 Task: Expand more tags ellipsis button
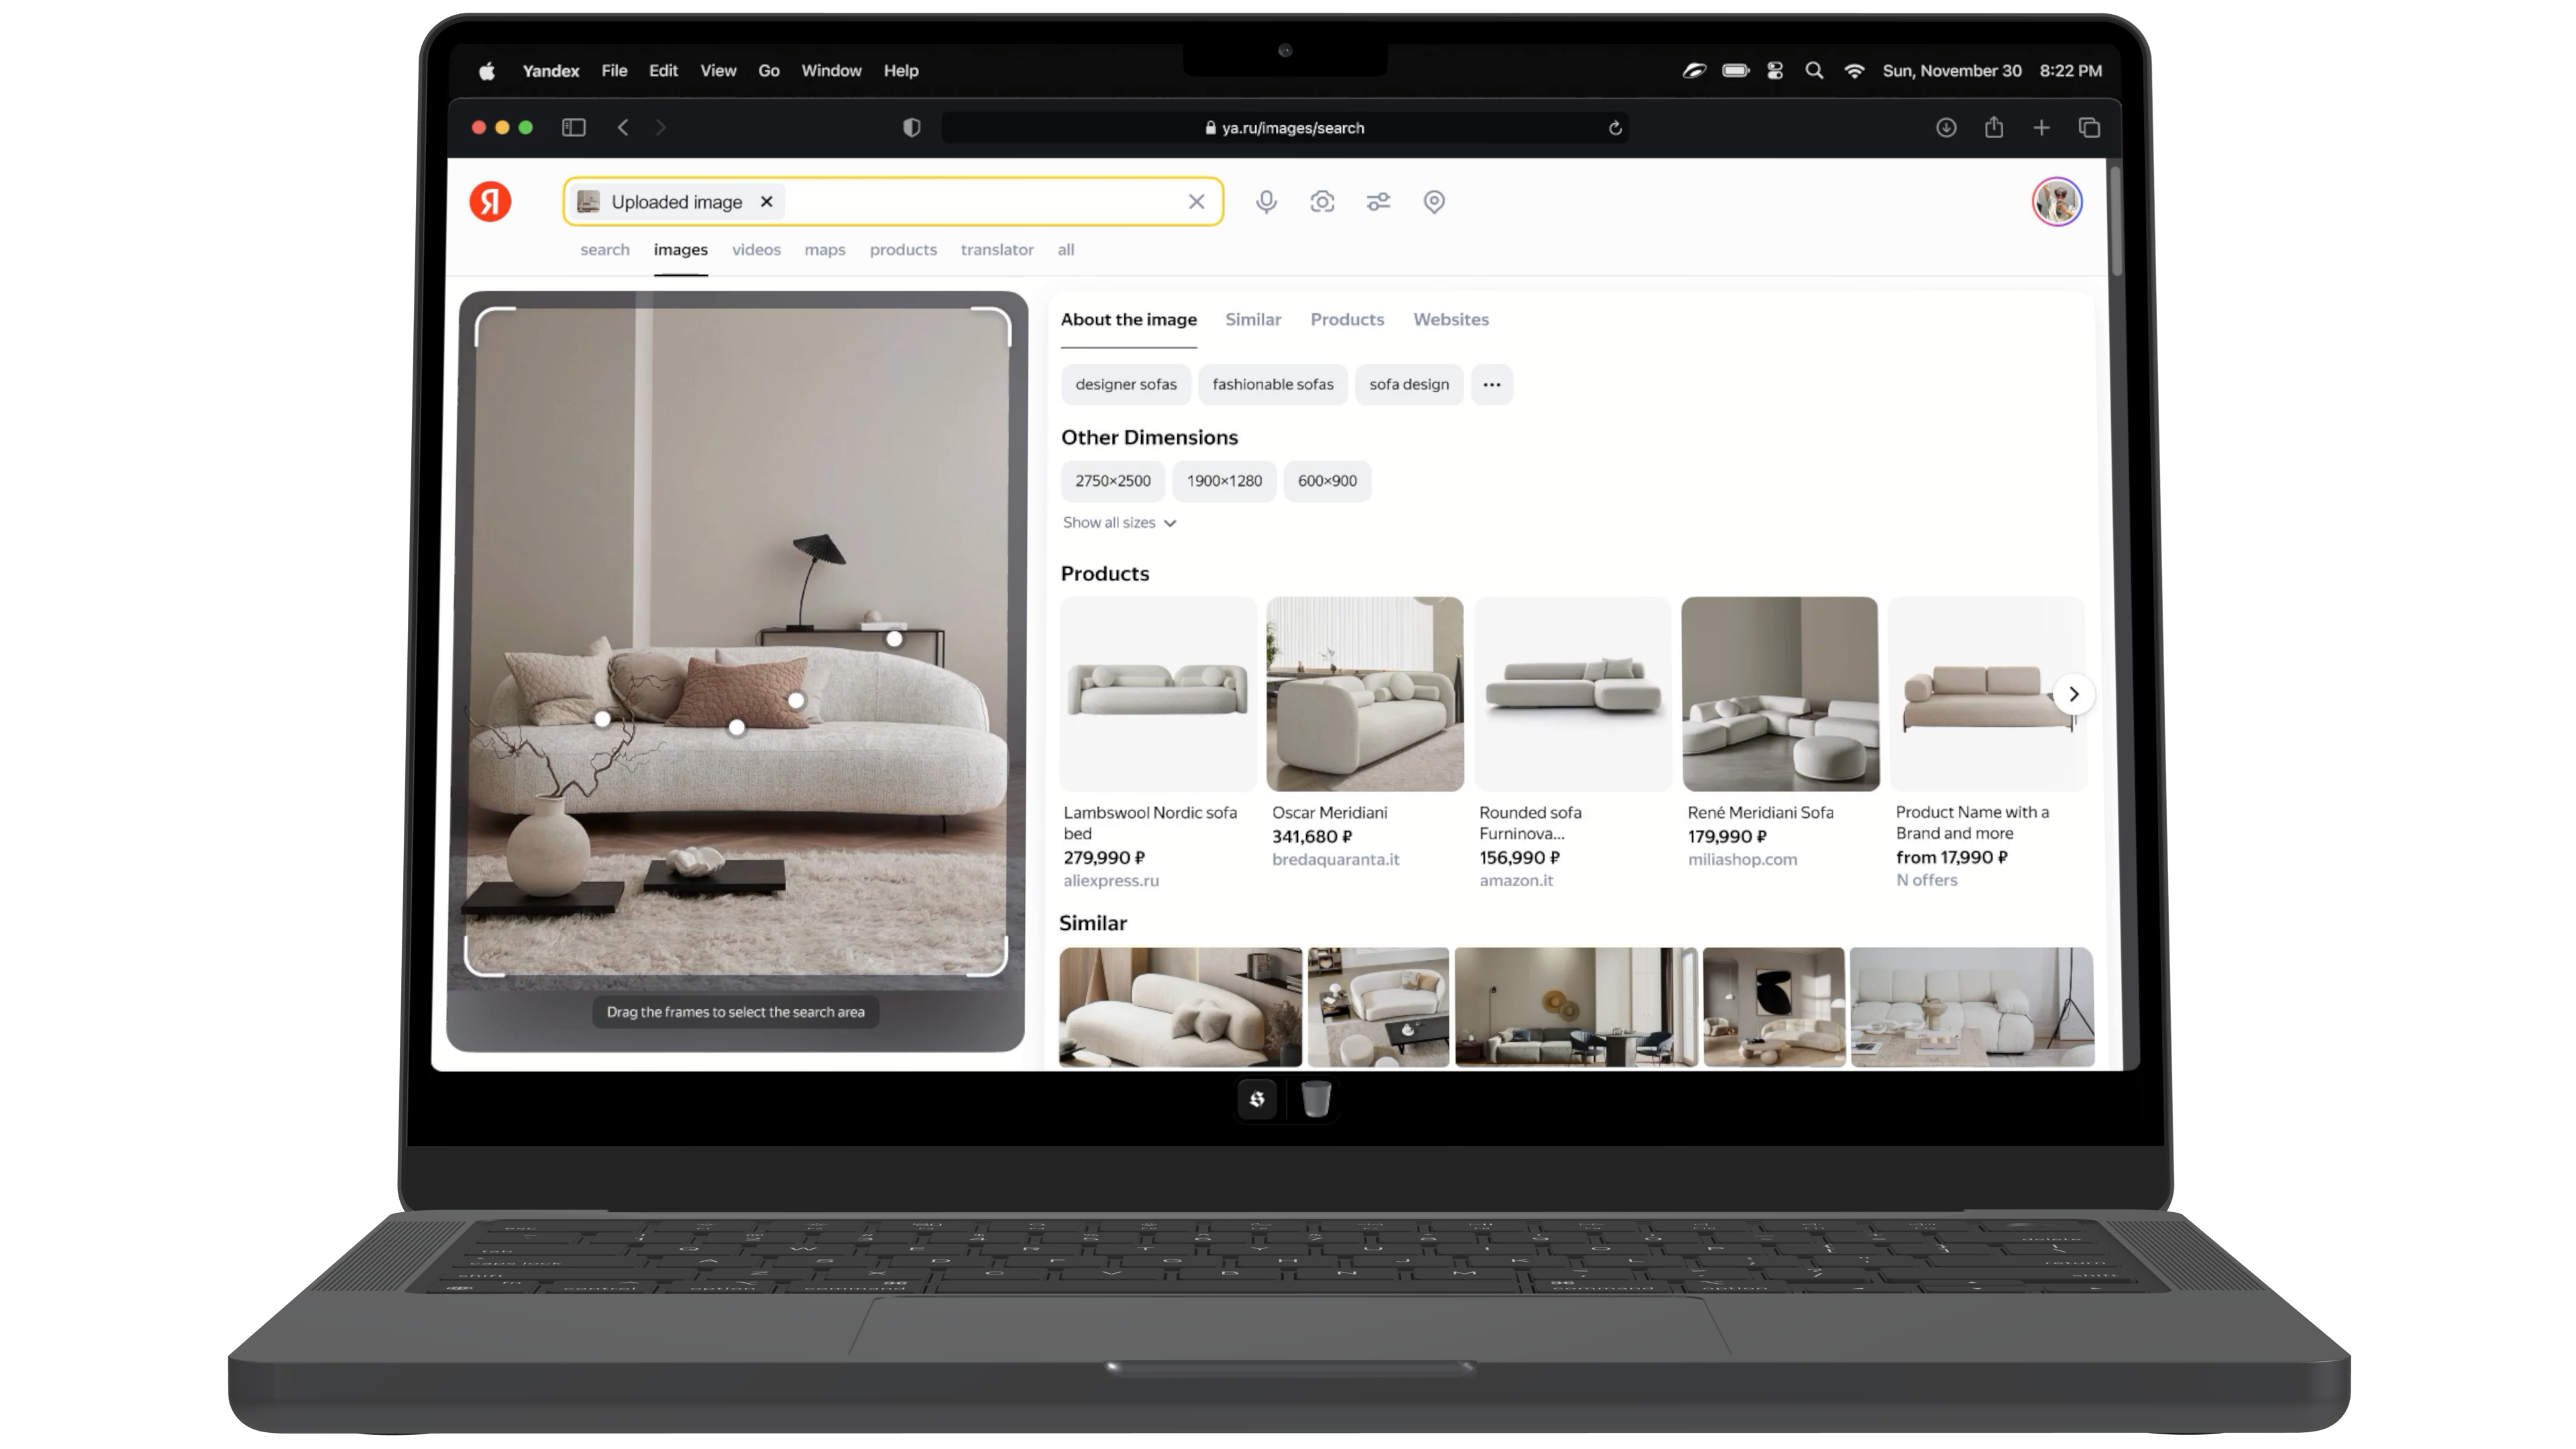(x=1491, y=385)
